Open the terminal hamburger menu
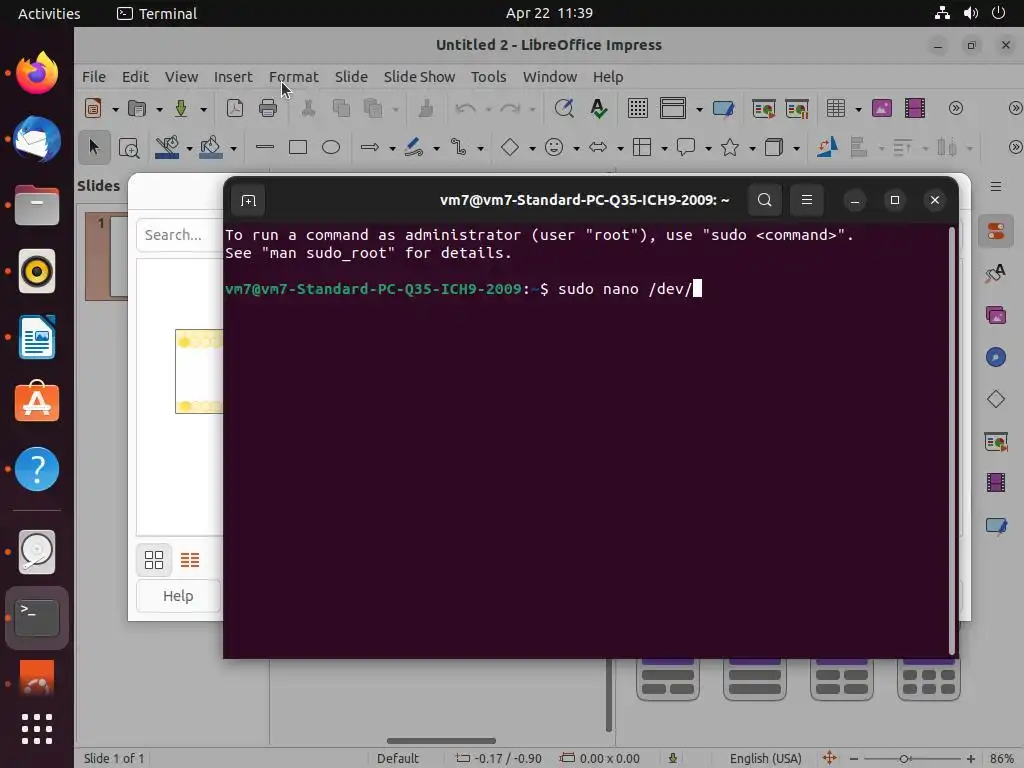This screenshot has height=768, width=1024. [x=807, y=200]
